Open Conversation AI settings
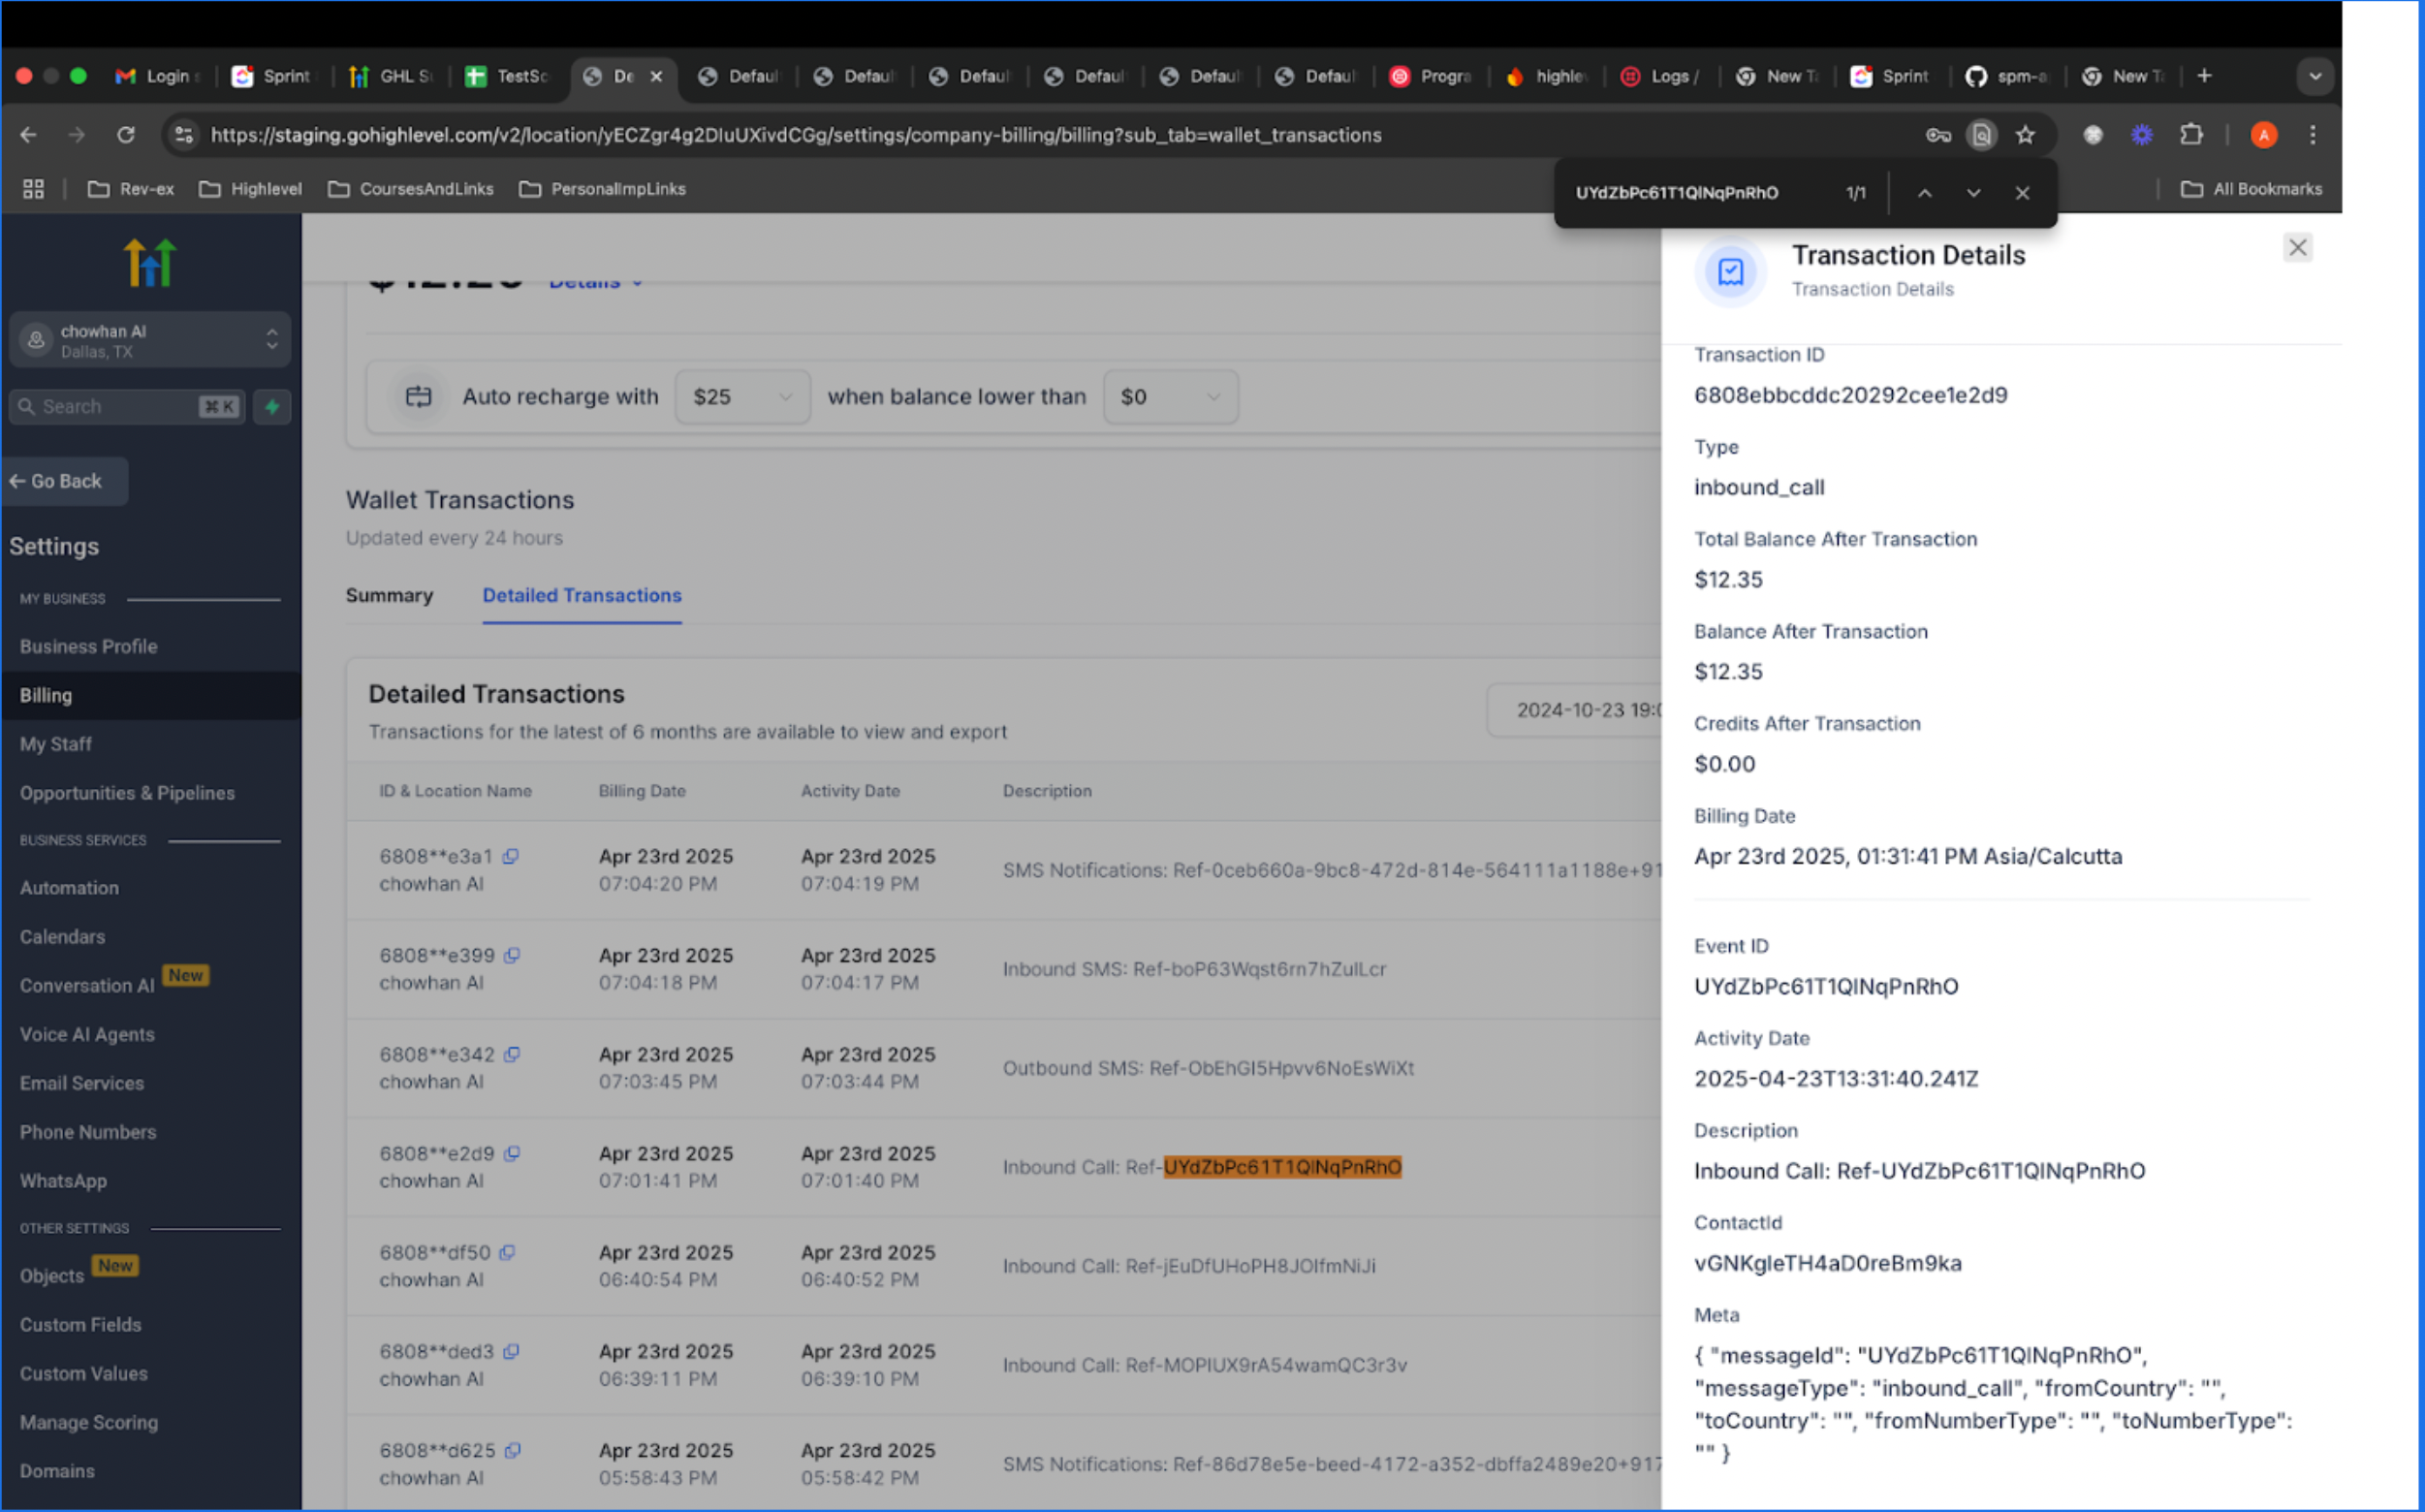This screenshot has width=2425, height=1512. (x=87, y=986)
